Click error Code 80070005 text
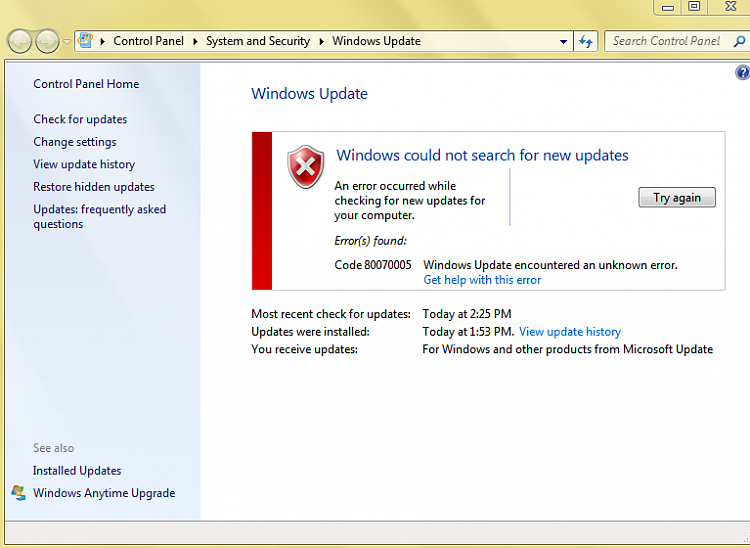The height and width of the screenshot is (548, 750). point(373,265)
